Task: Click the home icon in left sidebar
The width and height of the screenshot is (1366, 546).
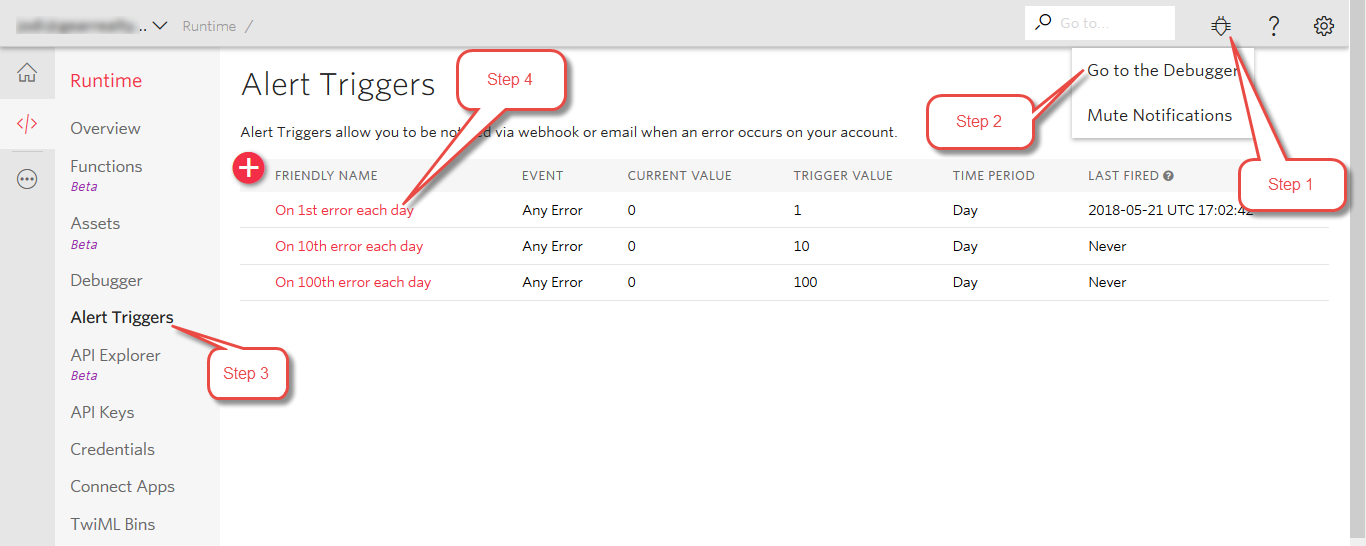Action: pyautogui.click(x=27, y=73)
